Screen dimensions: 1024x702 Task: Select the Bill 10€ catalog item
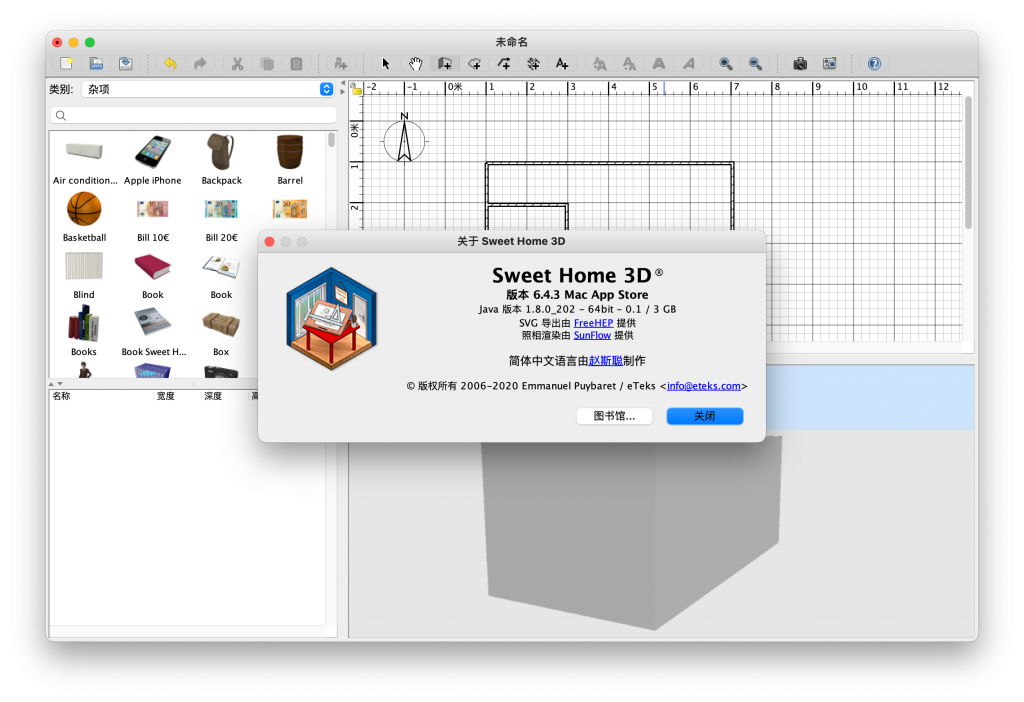click(x=153, y=217)
